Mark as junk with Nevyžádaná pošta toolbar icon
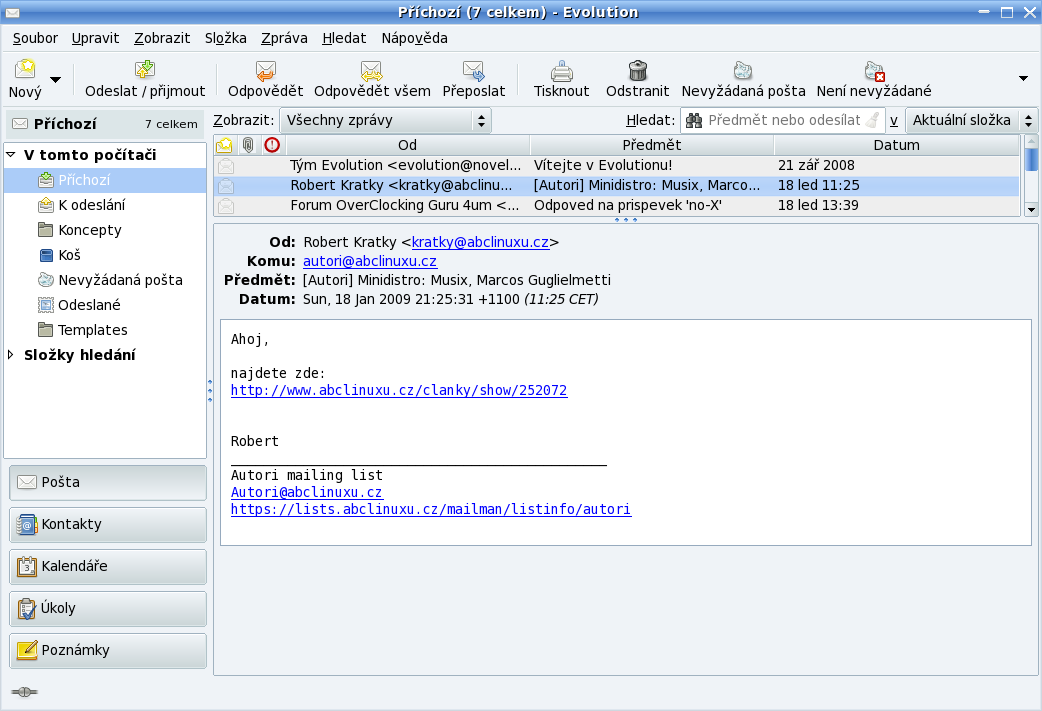This screenshot has width=1042, height=711. click(x=743, y=70)
